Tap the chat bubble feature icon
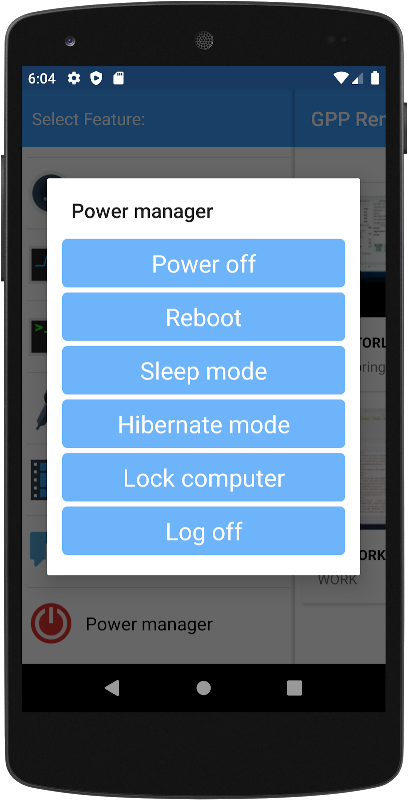This screenshot has width=408, height=800. point(39,549)
